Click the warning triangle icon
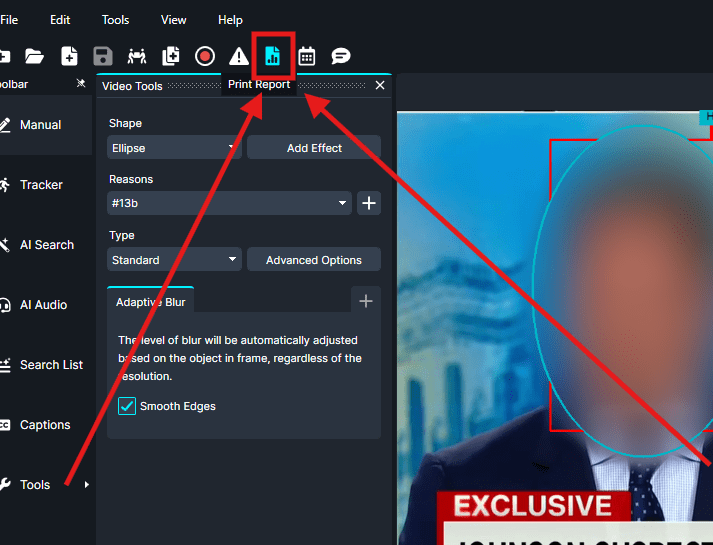Viewport: 713px width, 545px height. [239, 56]
